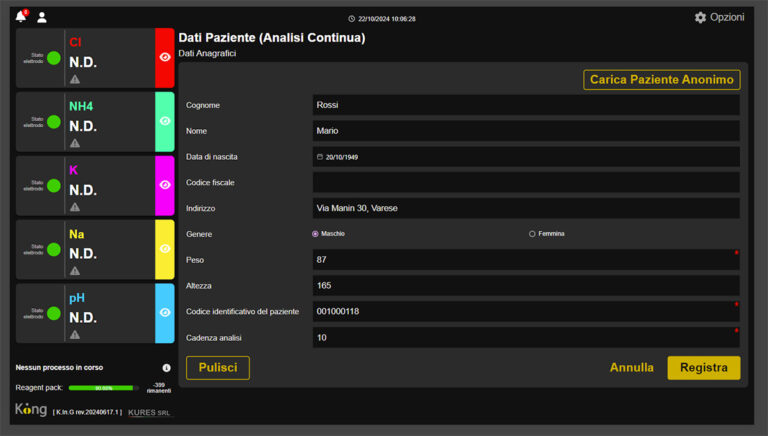Screen dimensions: 768x436
Task: Click the '-399 rimanenti' text
Action: [159, 388]
